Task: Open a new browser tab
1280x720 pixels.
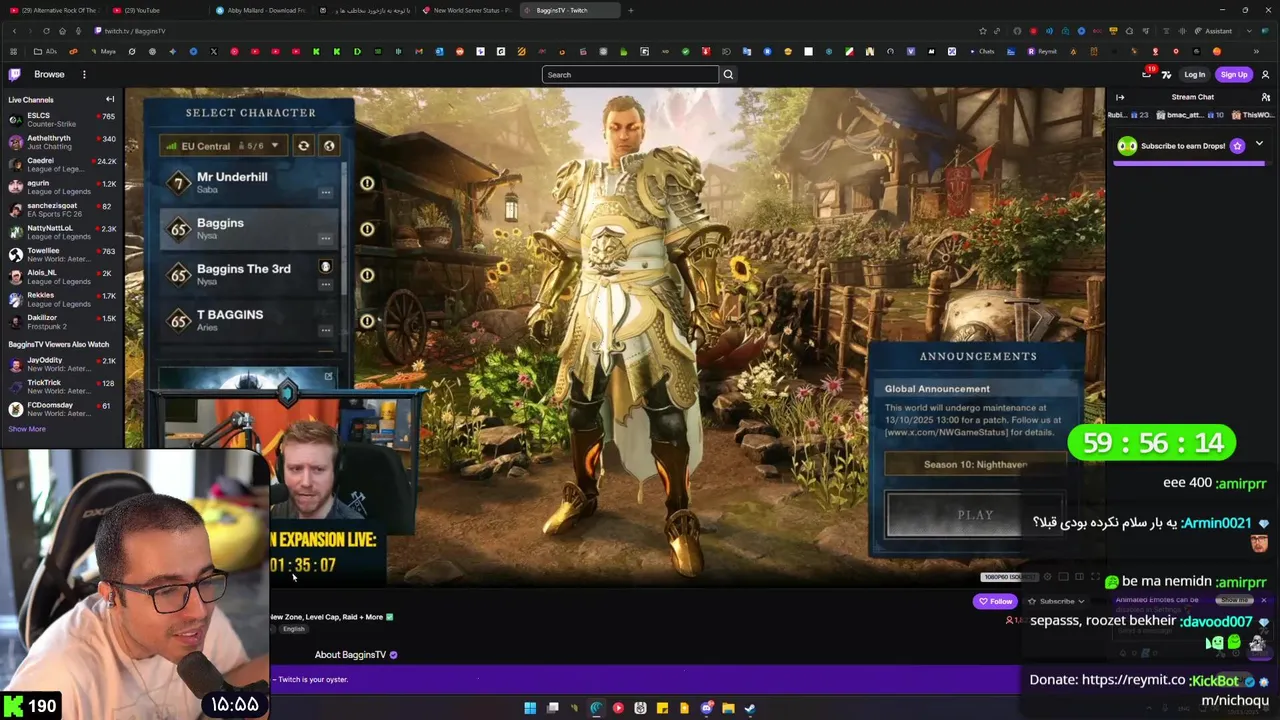Action: click(x=630, y=10)
